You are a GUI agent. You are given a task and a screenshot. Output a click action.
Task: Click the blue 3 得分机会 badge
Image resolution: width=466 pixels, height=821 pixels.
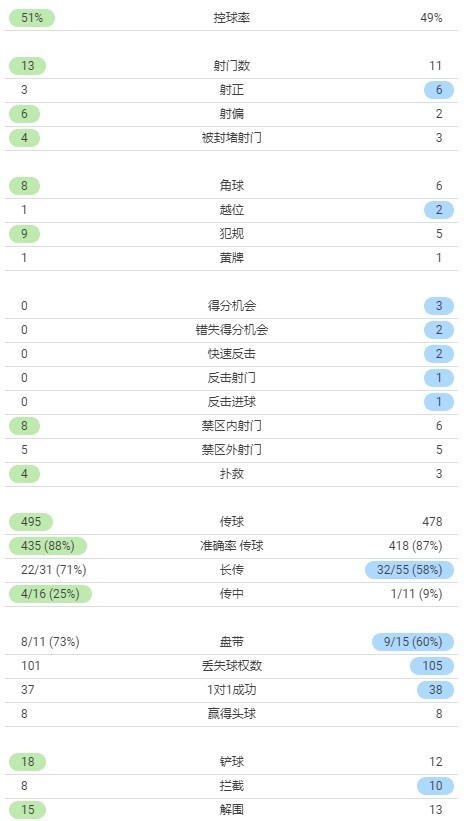pos(439,306)
